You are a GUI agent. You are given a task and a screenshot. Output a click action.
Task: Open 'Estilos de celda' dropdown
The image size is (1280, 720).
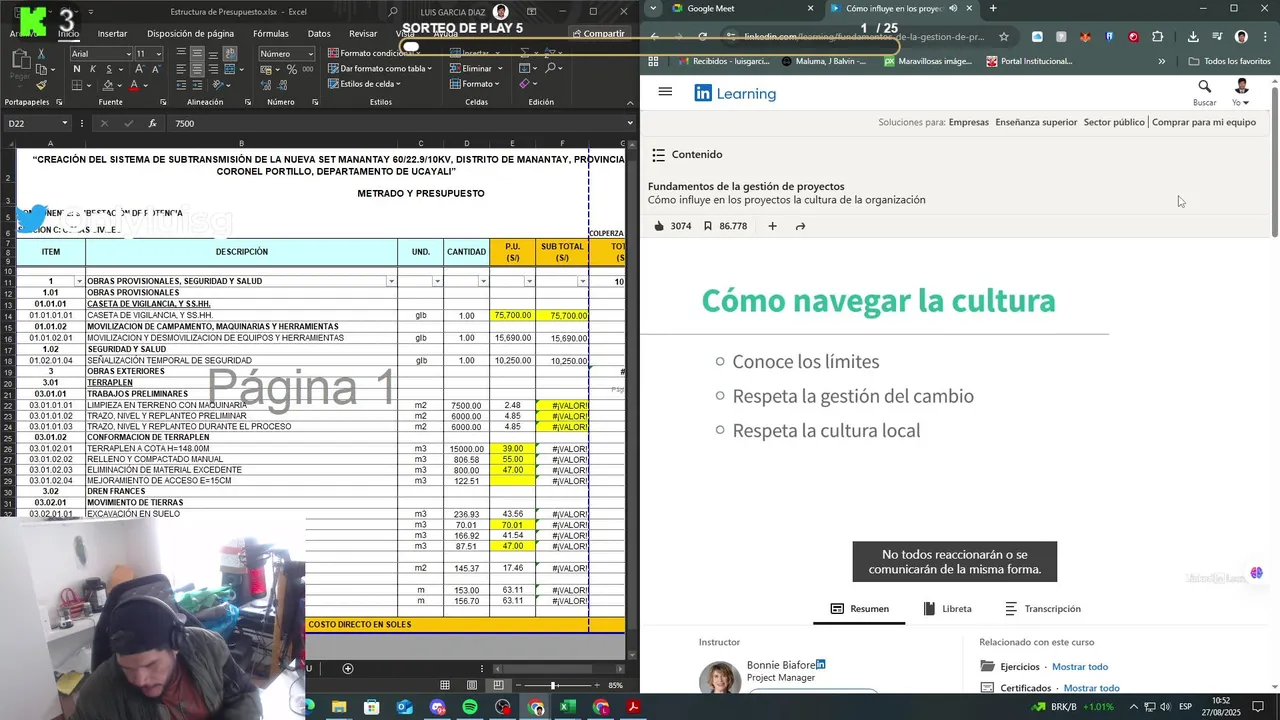point(365,84)
